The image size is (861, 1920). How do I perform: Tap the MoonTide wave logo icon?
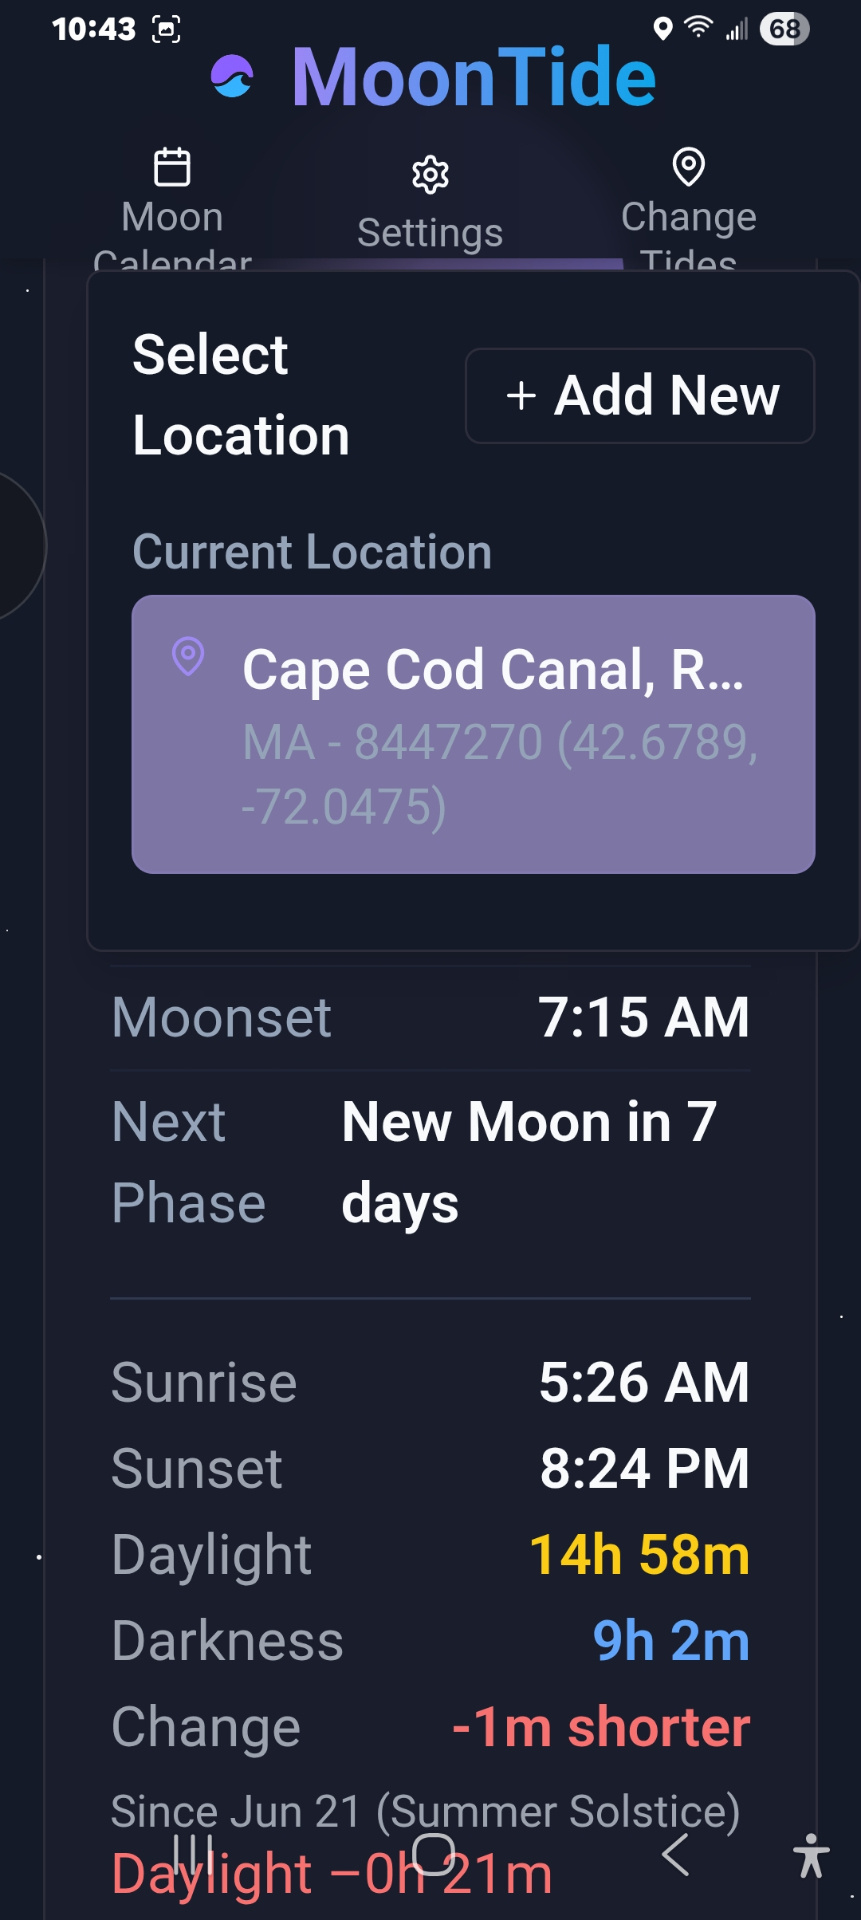coord(233,77)
